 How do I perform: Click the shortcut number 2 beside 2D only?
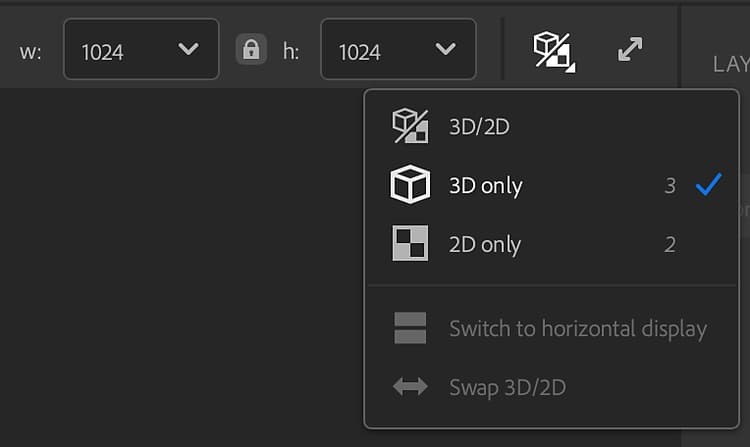670,245
